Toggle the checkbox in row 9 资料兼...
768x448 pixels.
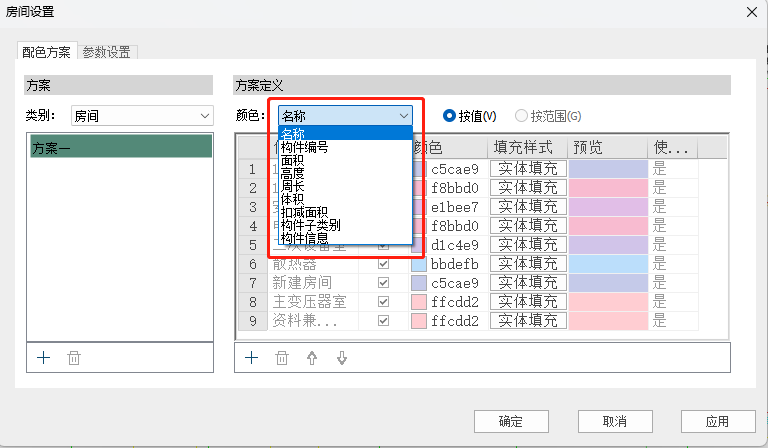coord(384,321)
